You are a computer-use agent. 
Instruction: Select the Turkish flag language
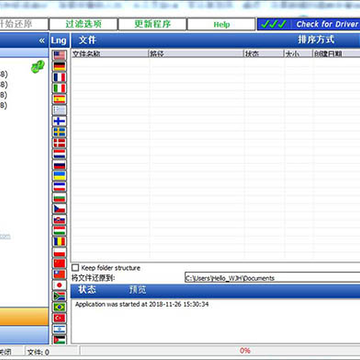[60, 318]
